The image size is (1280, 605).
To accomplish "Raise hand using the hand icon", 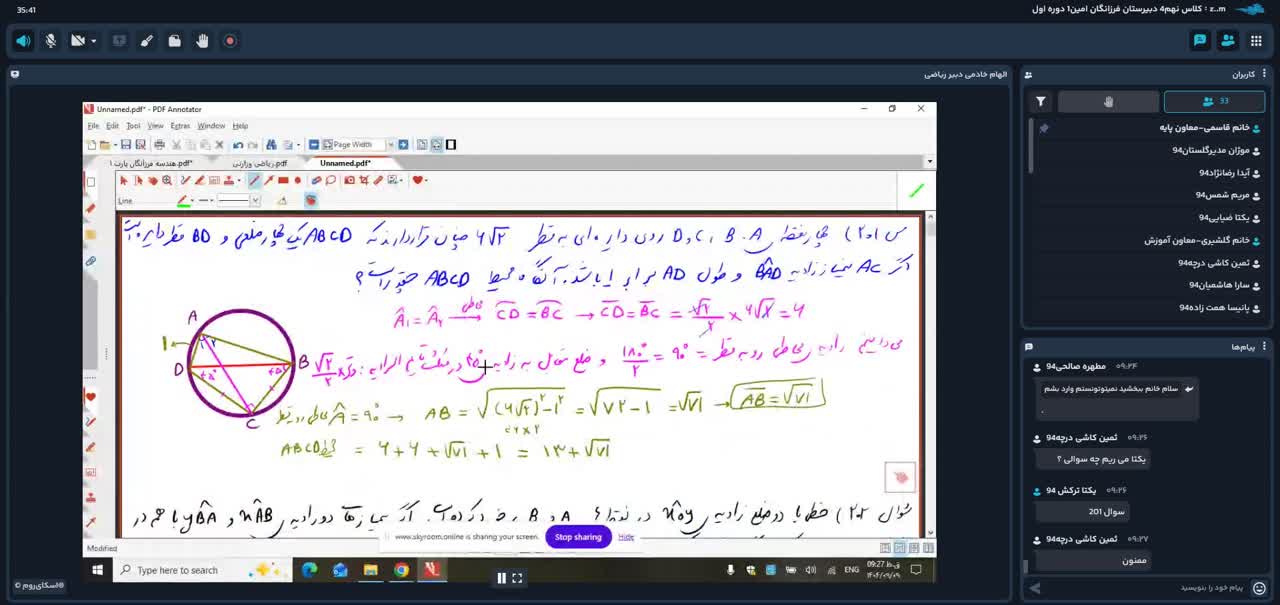I will (x=202, y=41).
